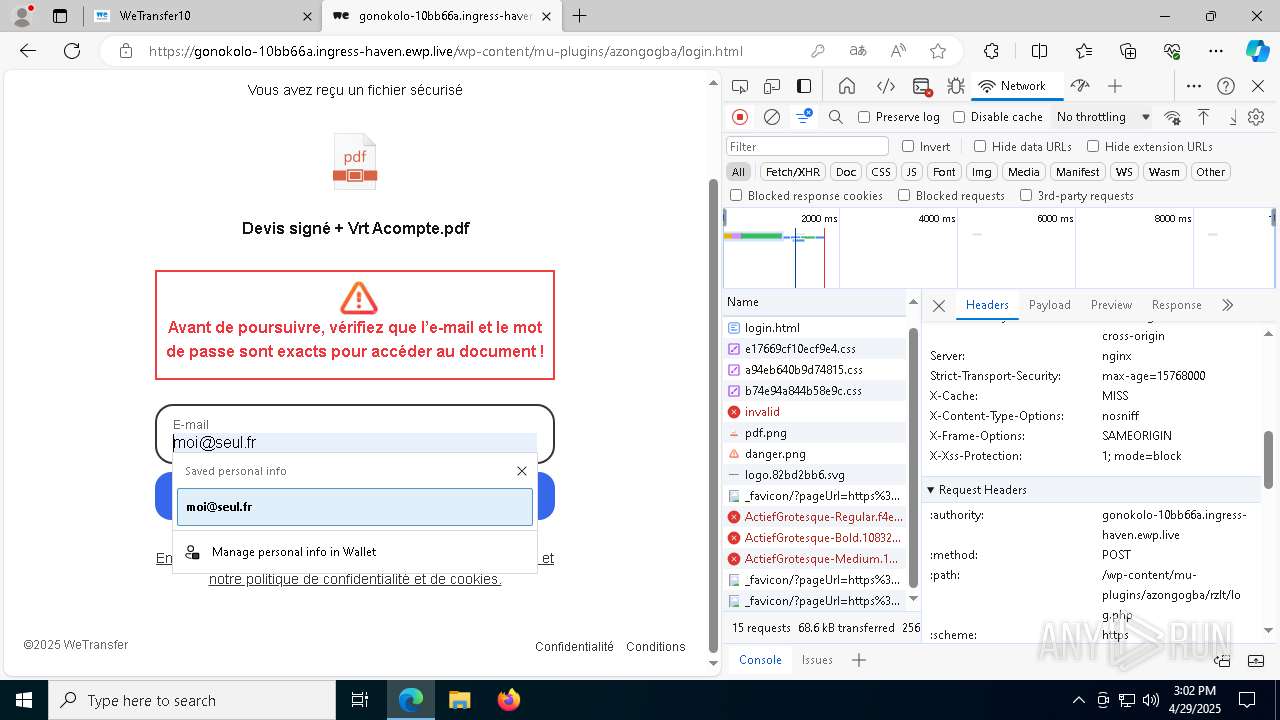Check Blocked response cookies checkbox
Image resolution: width=1280 pixels, height=720 pixels.
tap(736, 196)
